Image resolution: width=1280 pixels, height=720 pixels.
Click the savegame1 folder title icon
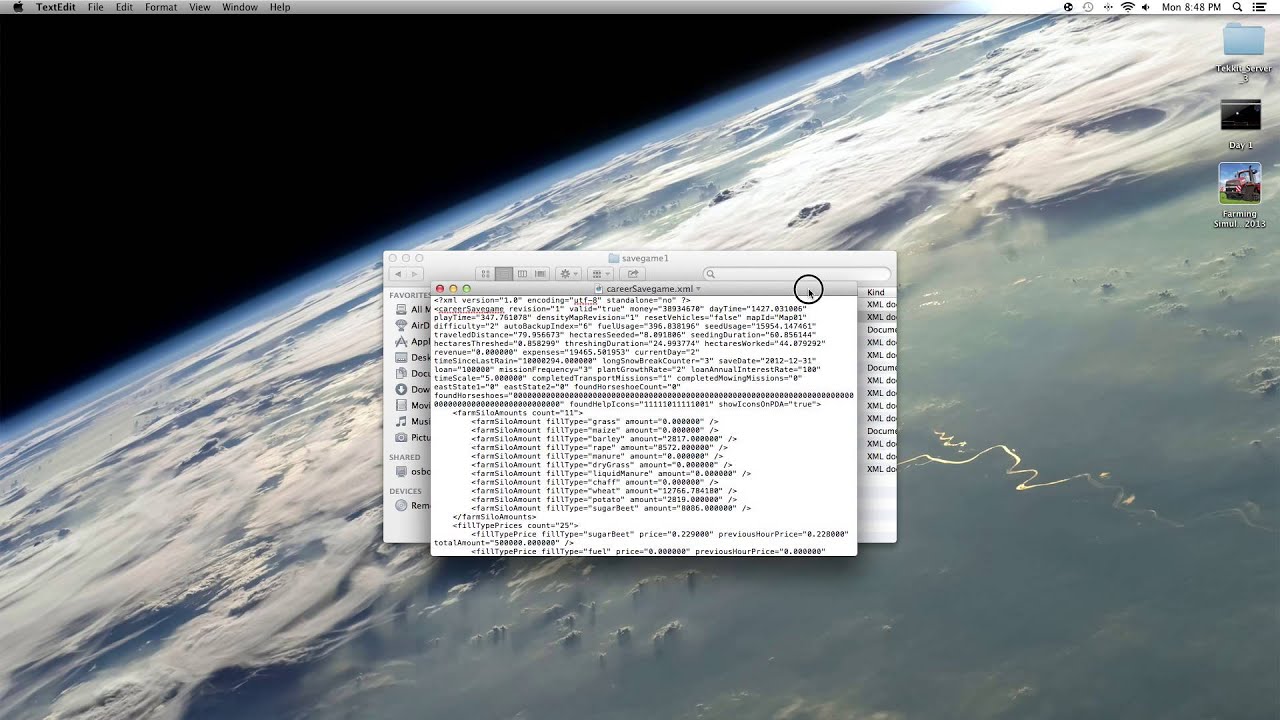coord(614,258)
